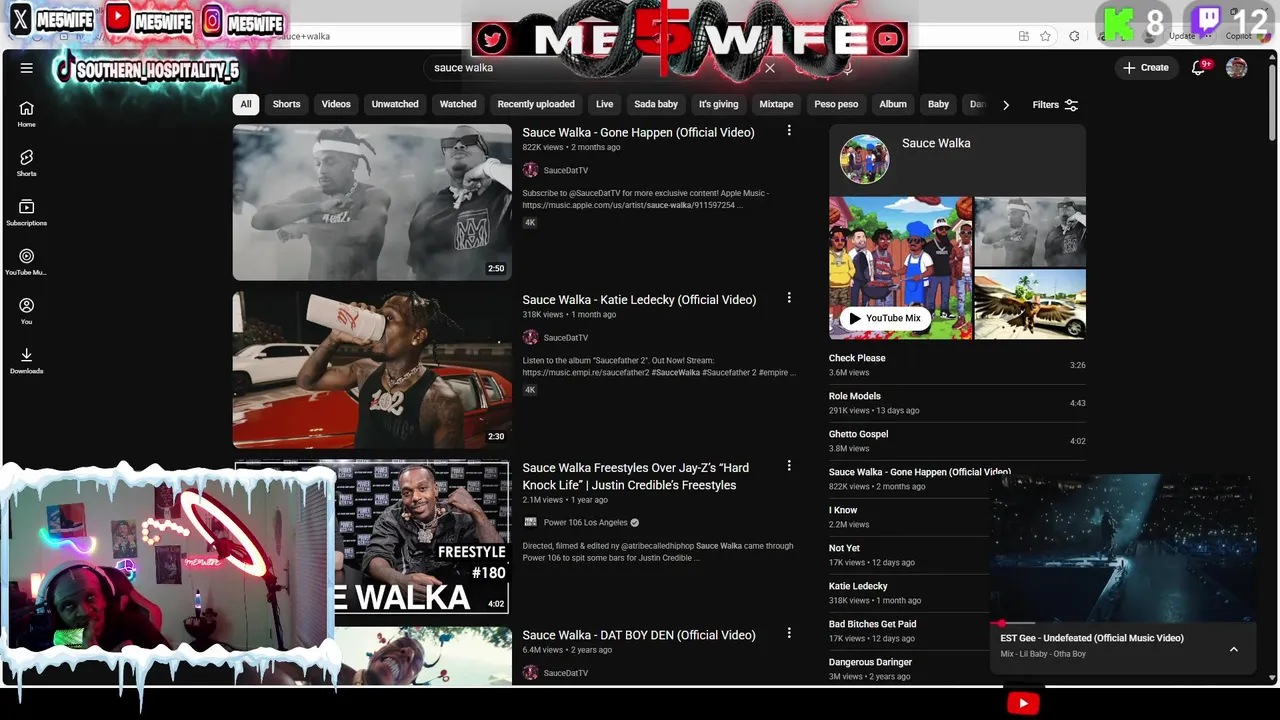Click SauceDatTV avatar under Katie Ledecky
The image size is (1280, 720).
pos(530,338)
